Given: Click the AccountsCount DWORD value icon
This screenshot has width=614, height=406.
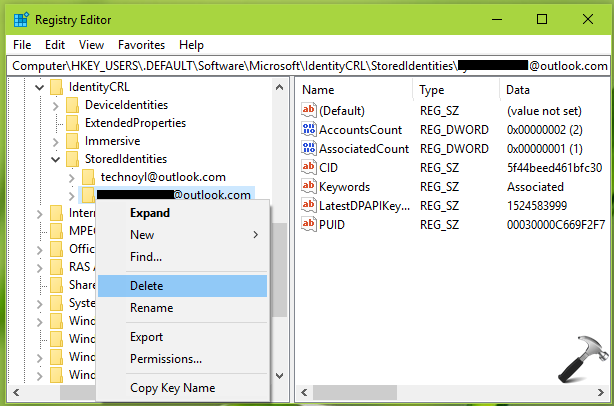Looking at the screenshot, I should point(309,130).
